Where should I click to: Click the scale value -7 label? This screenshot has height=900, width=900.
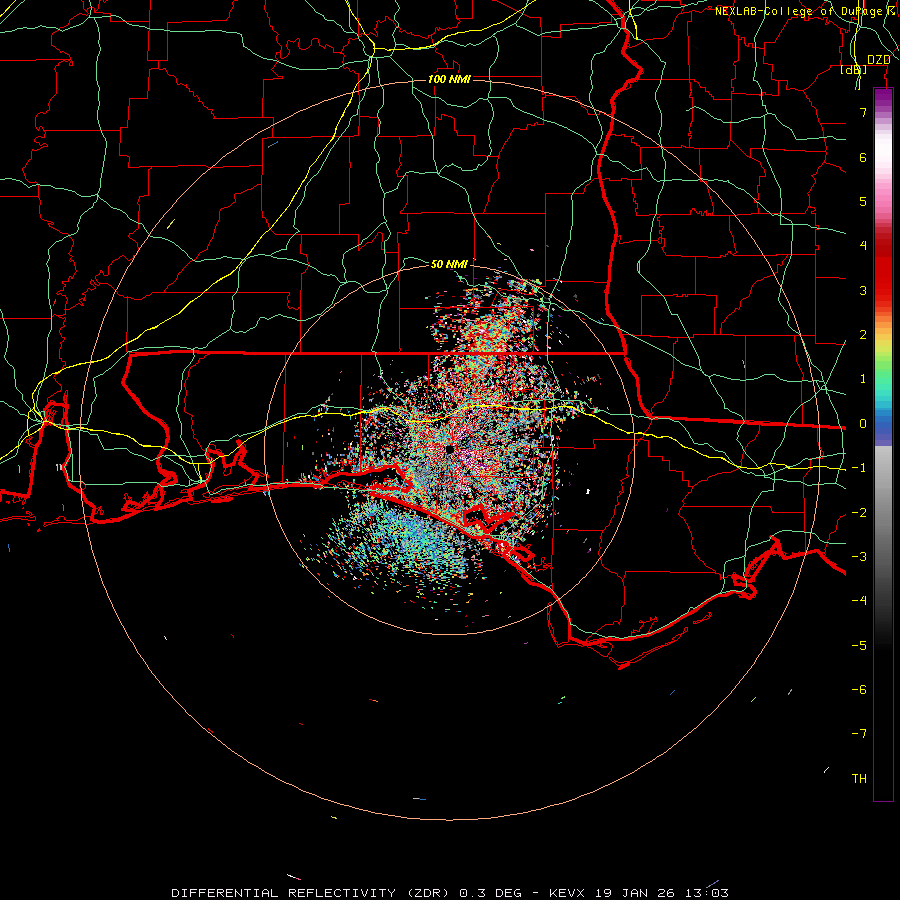(859, 734)
